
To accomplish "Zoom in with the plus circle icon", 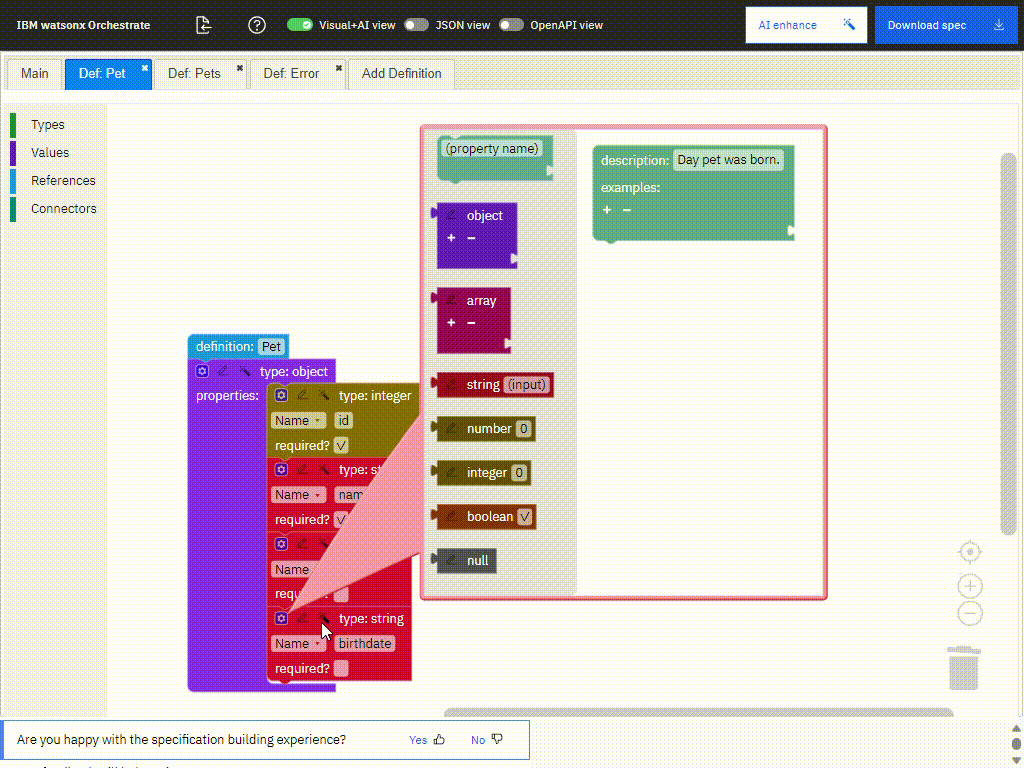I will click(969, 586).
